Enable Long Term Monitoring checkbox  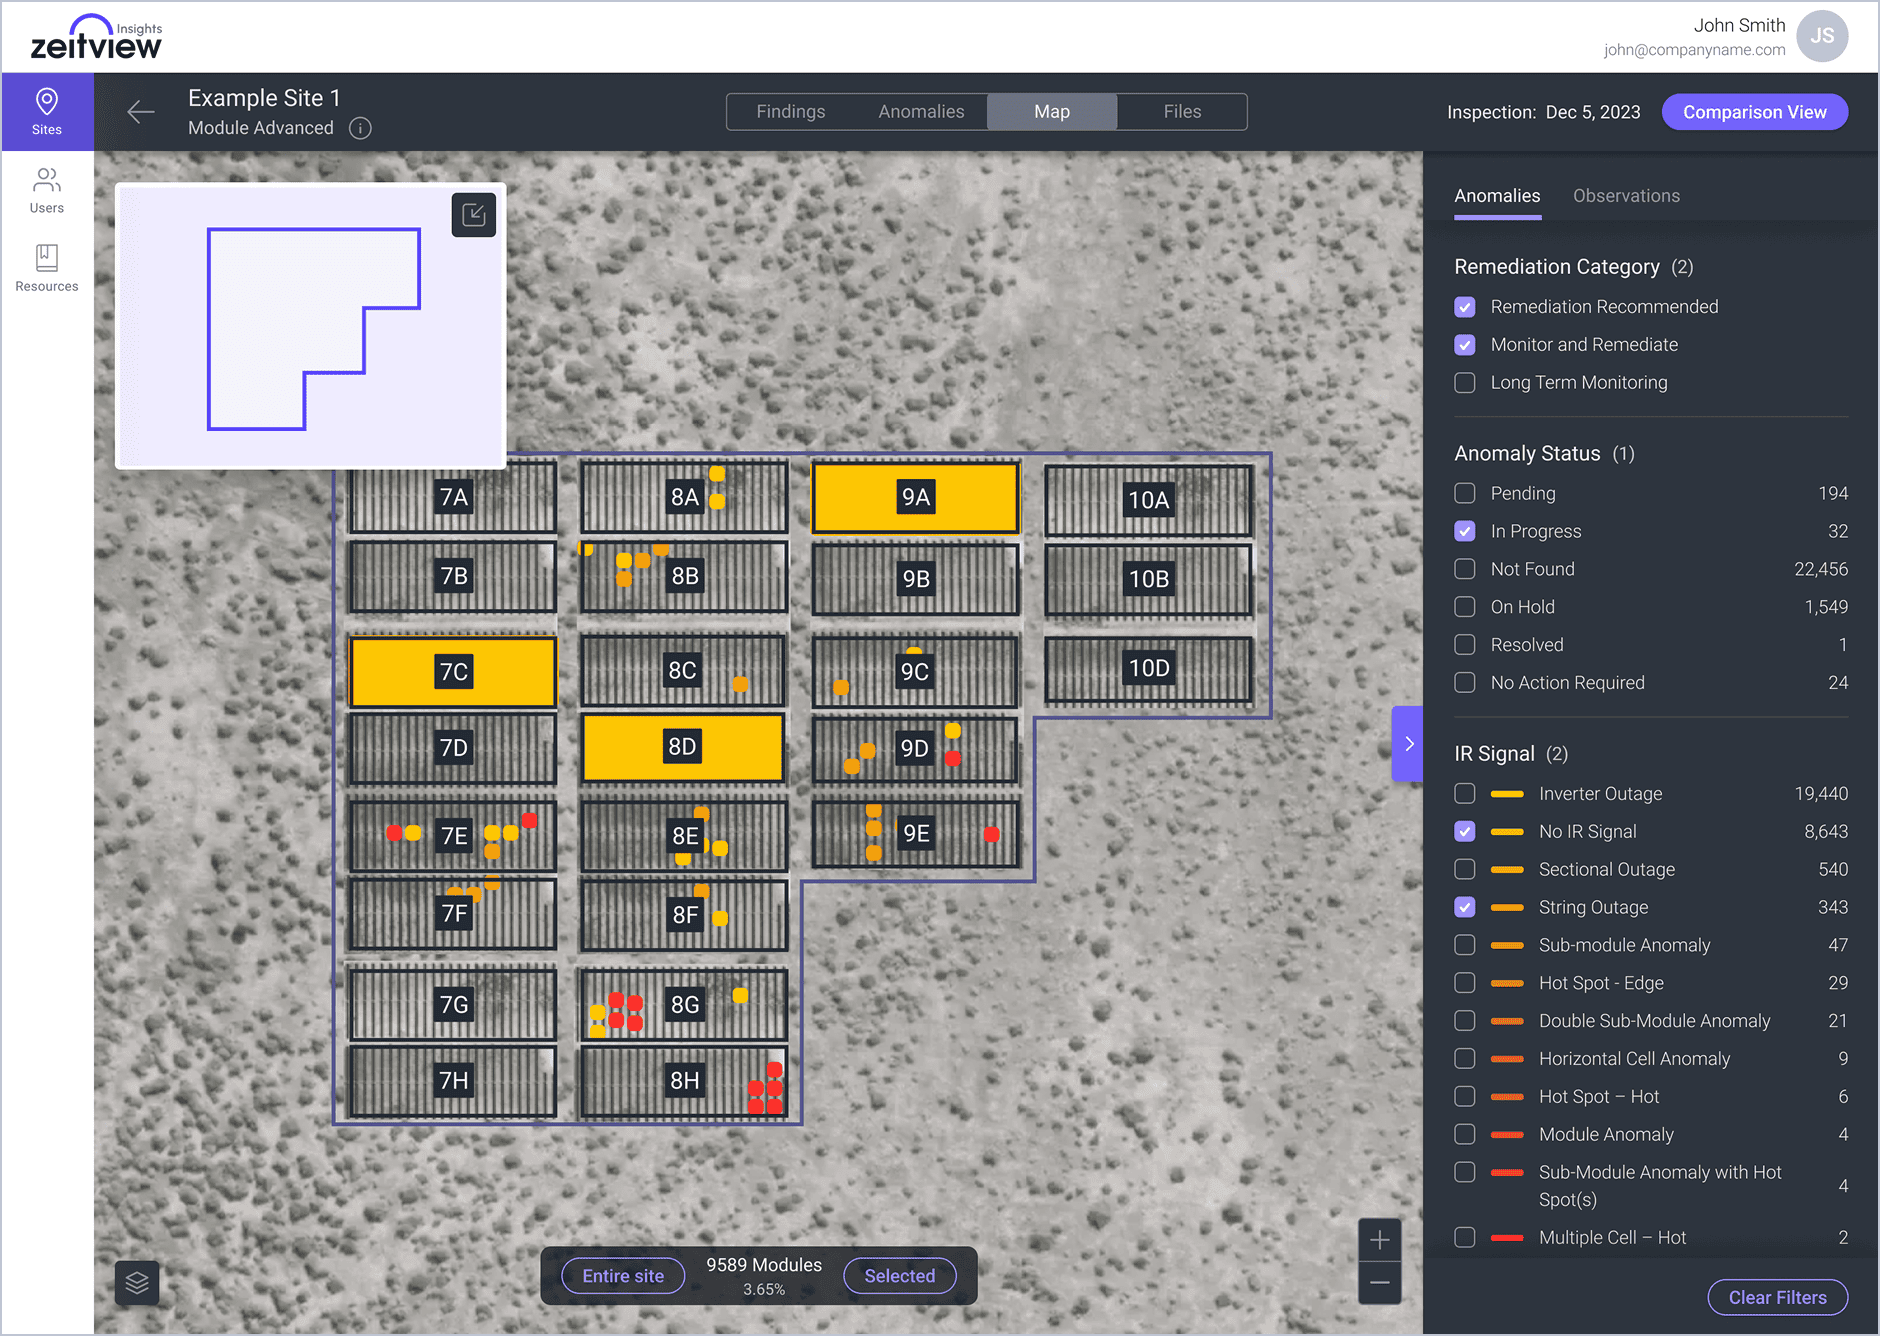click(1465, 383)
